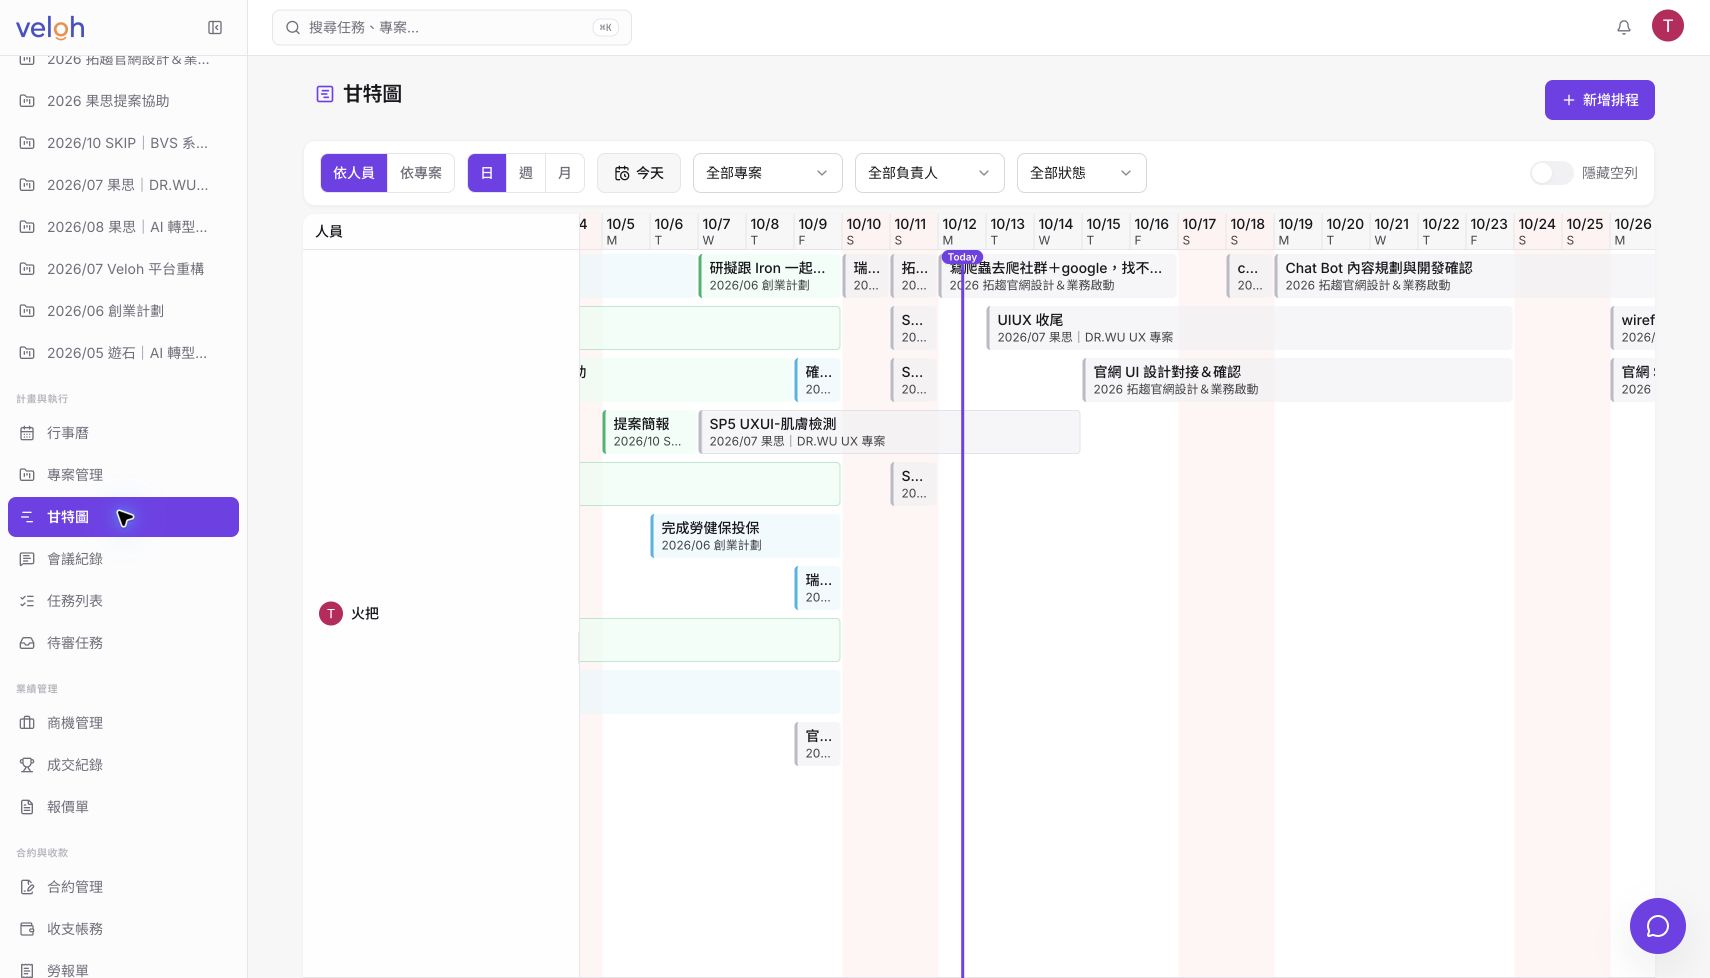Open the 完成勞健保投保 task bar
The image size is (1710, 978).
click(745, 536)
